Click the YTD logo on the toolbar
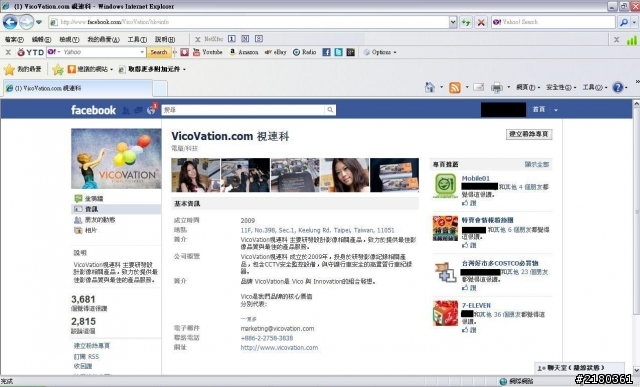Image resolution: width=640 pixels, height=387 pixels. tap(31, 52)
